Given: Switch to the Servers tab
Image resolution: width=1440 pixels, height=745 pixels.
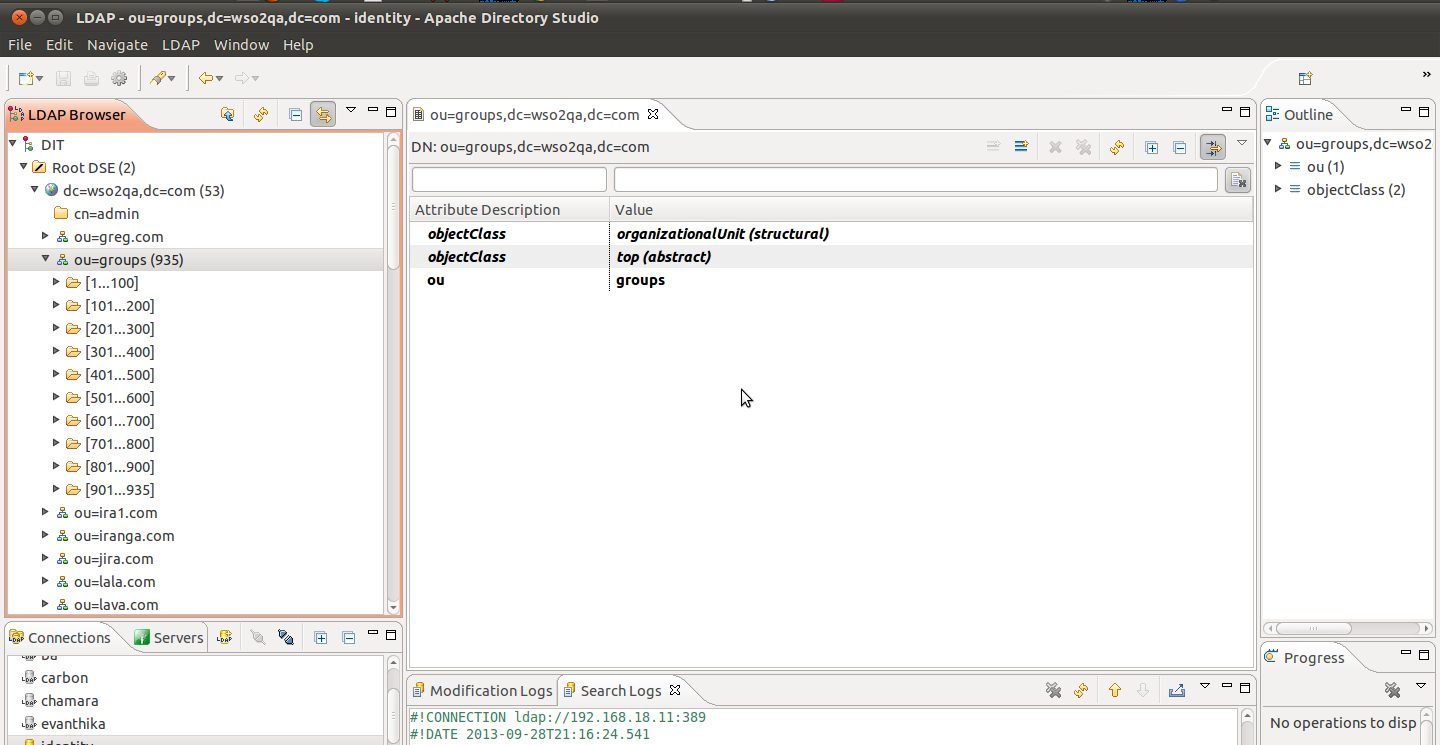Looking at the screenshot, I should coord(168,637).
